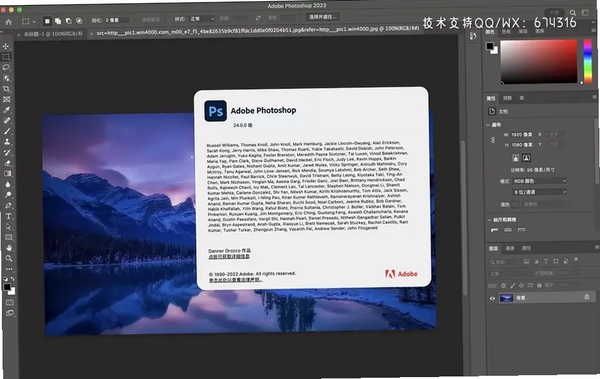Toggle landscape canvas orientation button
The image size is (600, 379).
(527, 158)
